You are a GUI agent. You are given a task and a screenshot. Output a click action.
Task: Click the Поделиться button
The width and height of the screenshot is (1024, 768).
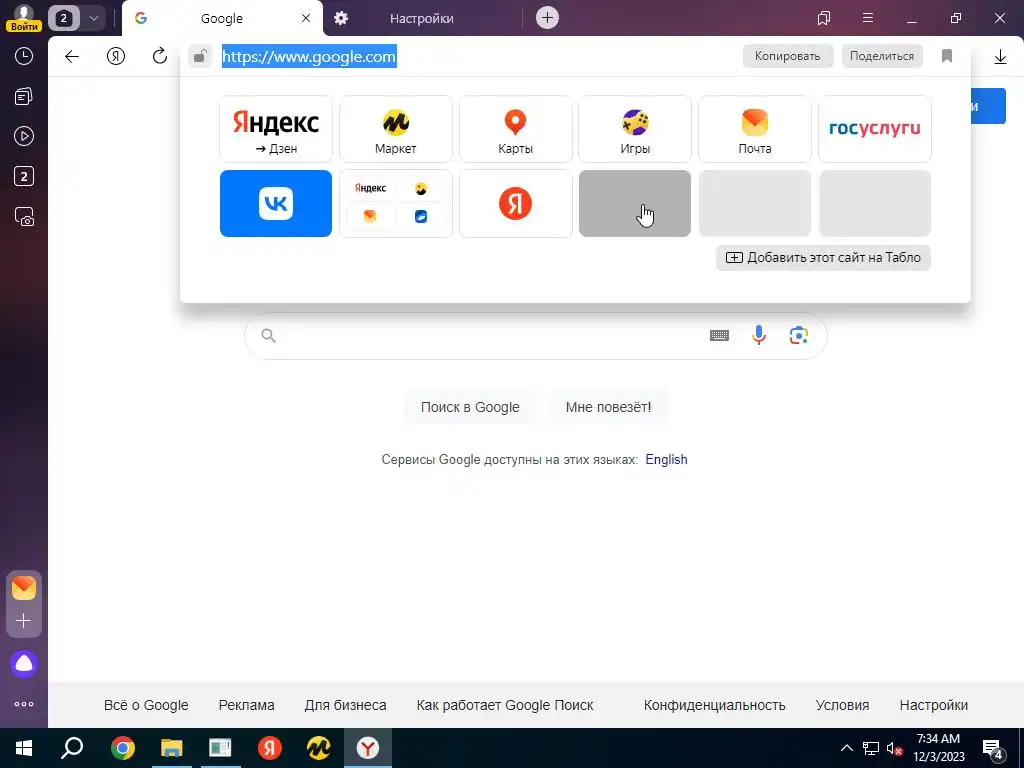pos(882,56)
